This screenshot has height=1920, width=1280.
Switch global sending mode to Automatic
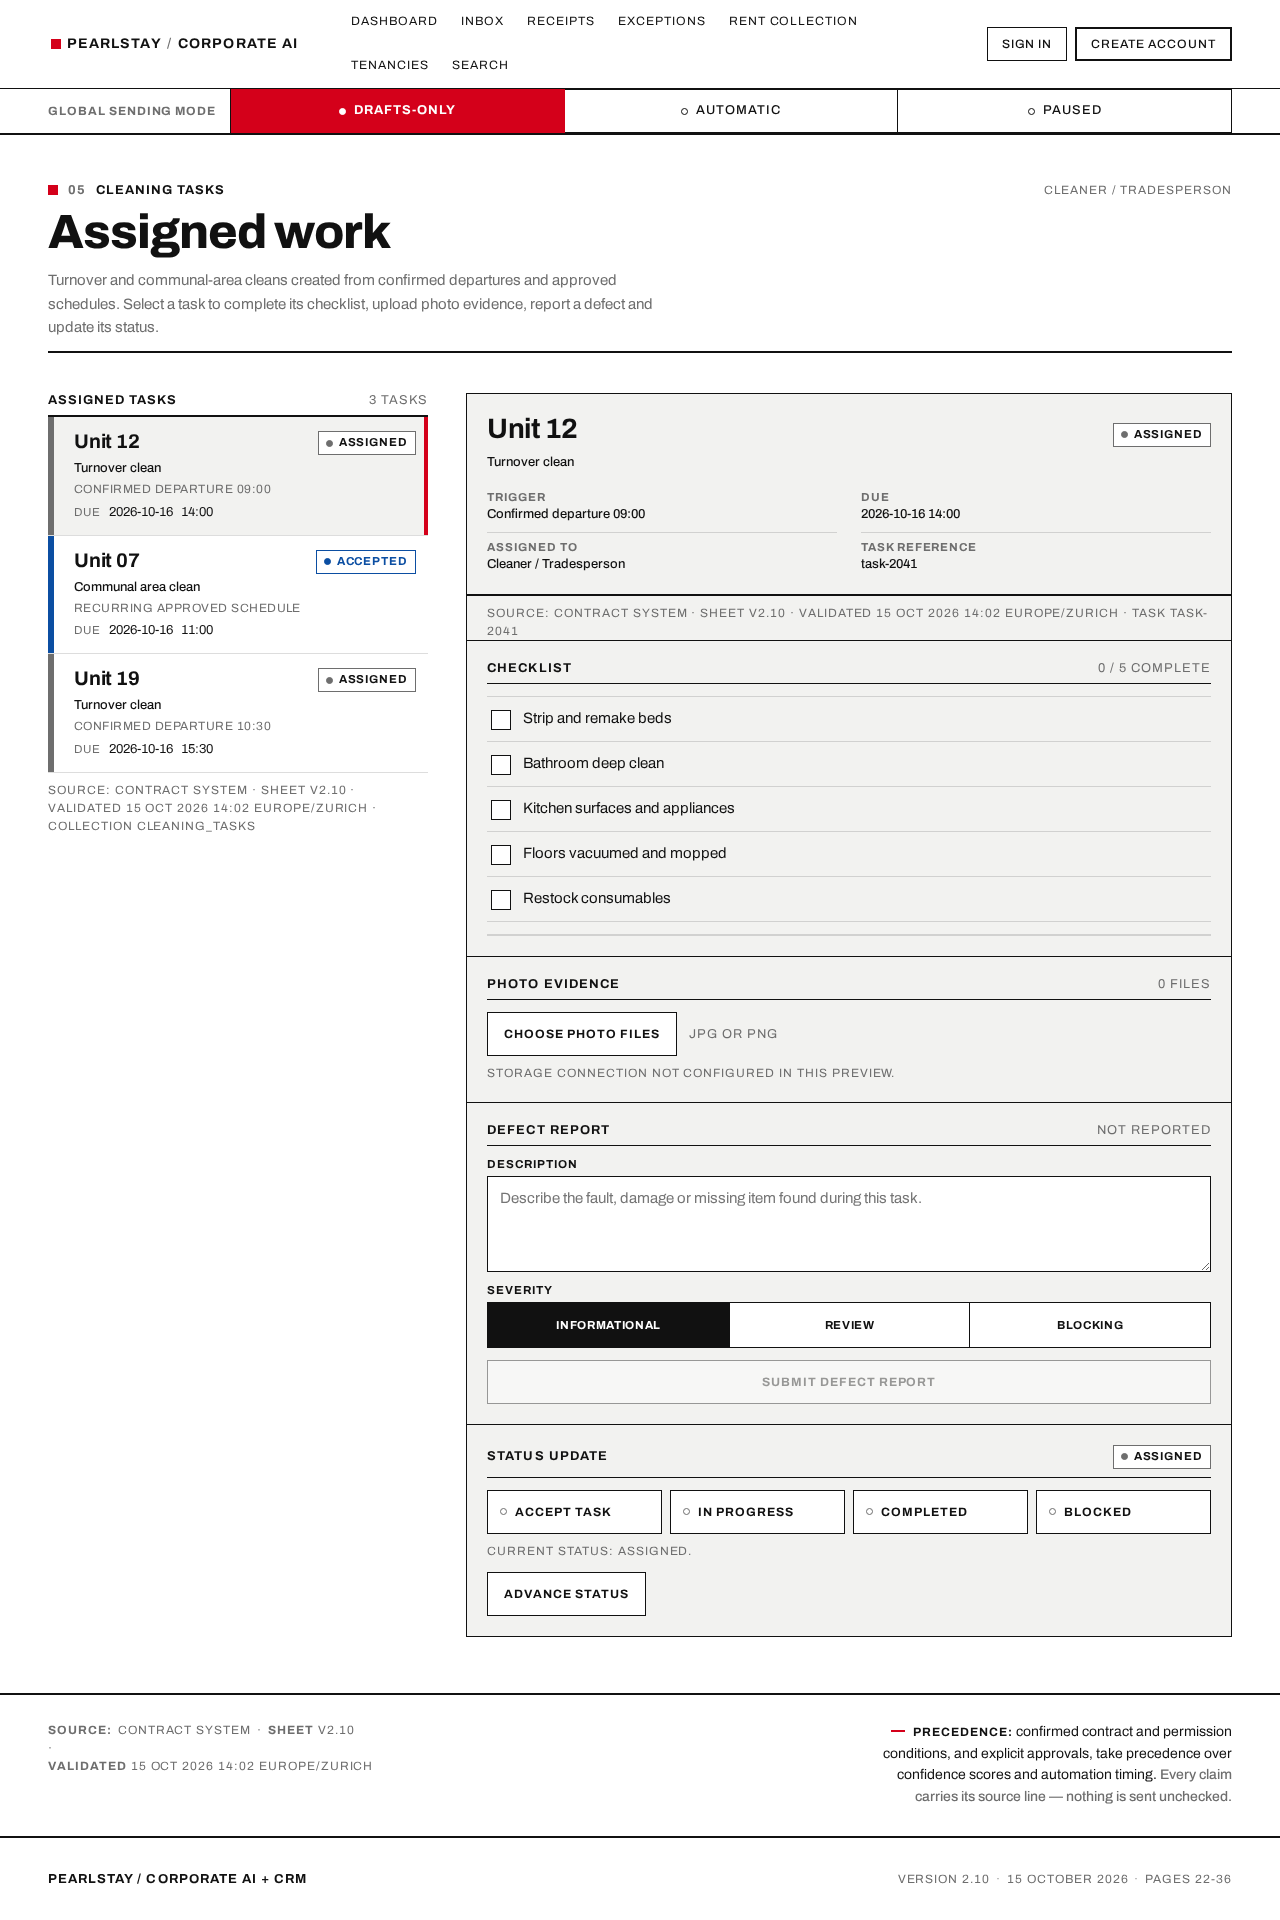(731, 110)
